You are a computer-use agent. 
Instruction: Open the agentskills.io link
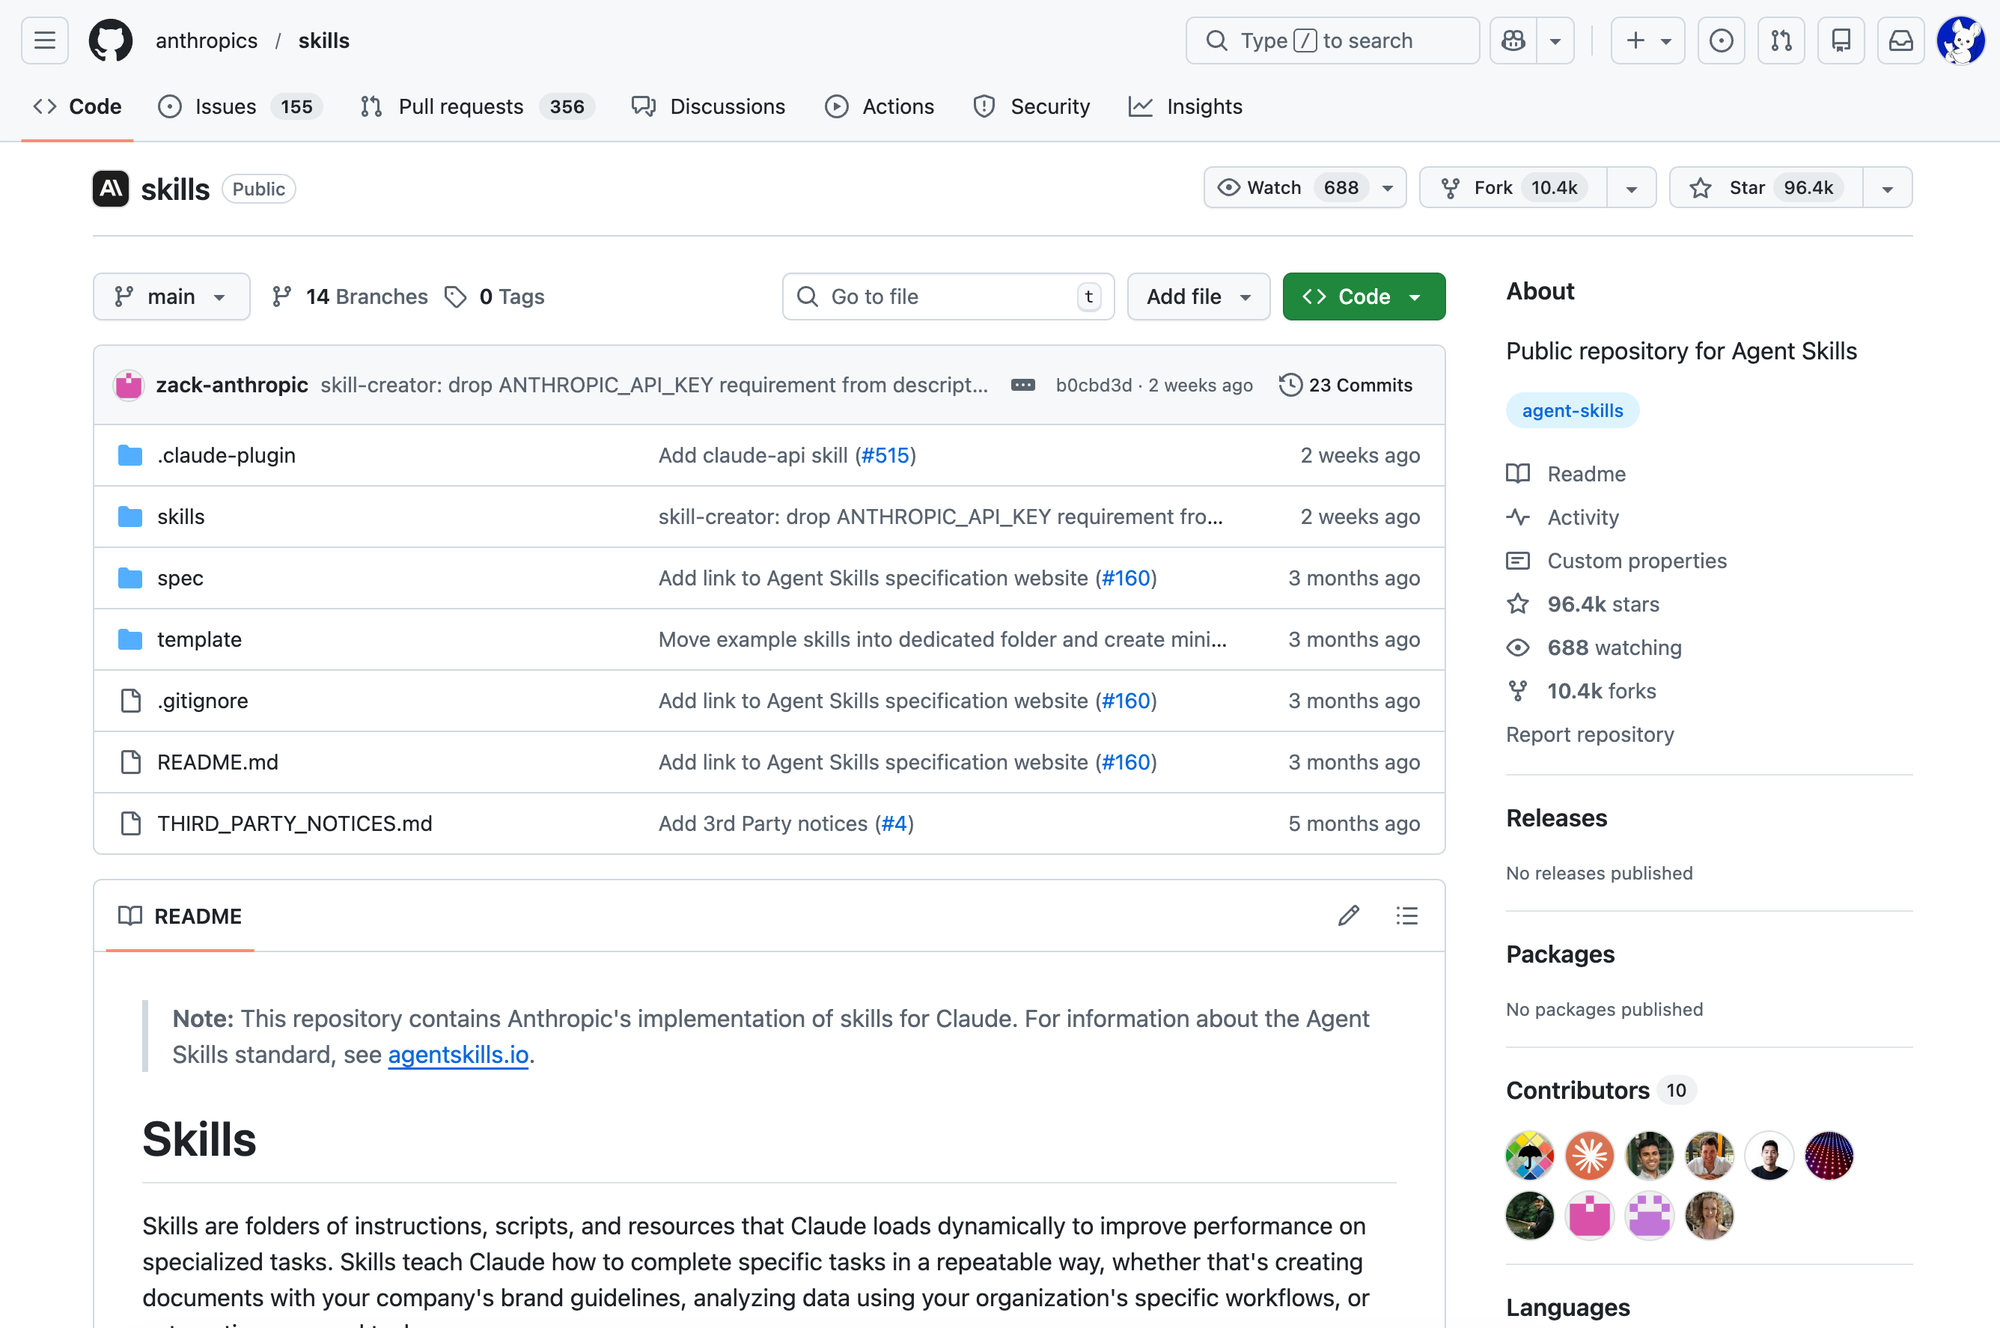[458, 1055]
